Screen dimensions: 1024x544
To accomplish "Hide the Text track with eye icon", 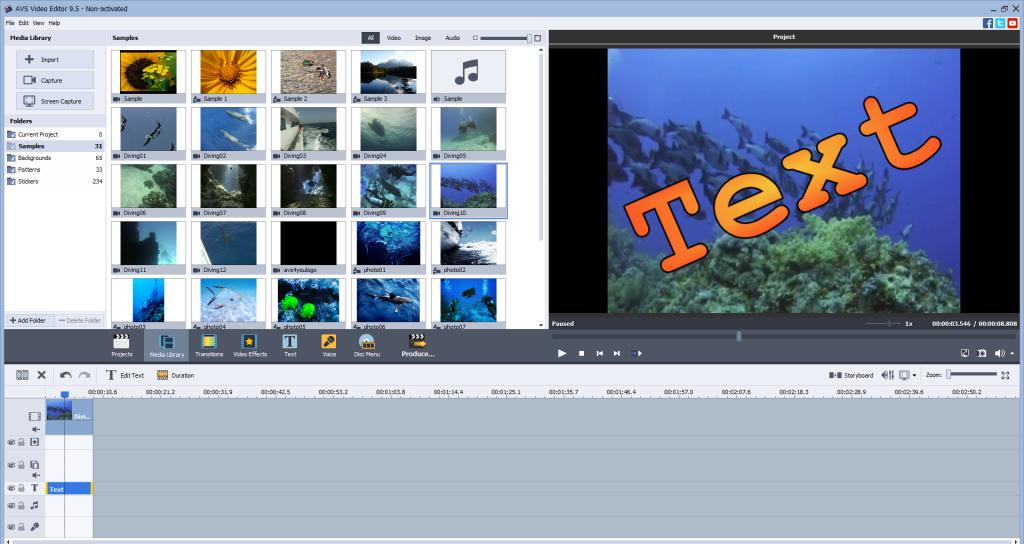I will 11,488.
